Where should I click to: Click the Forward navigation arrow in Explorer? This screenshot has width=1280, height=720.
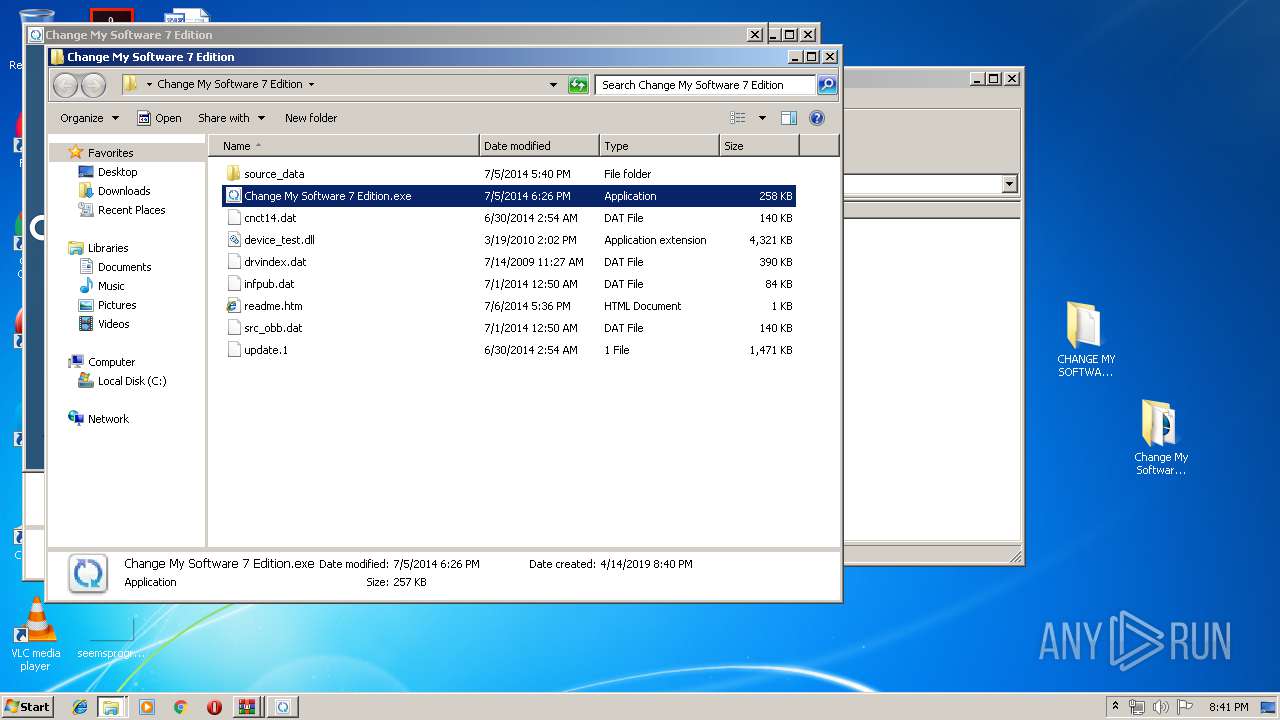point(93,85)
